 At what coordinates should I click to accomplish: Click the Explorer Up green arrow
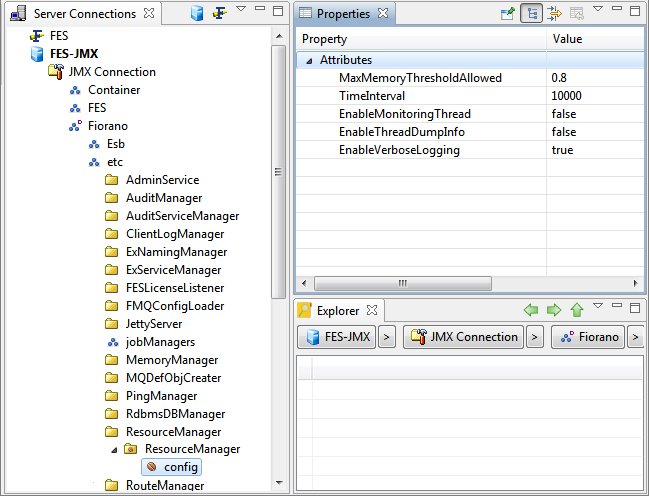pos(577,310)
